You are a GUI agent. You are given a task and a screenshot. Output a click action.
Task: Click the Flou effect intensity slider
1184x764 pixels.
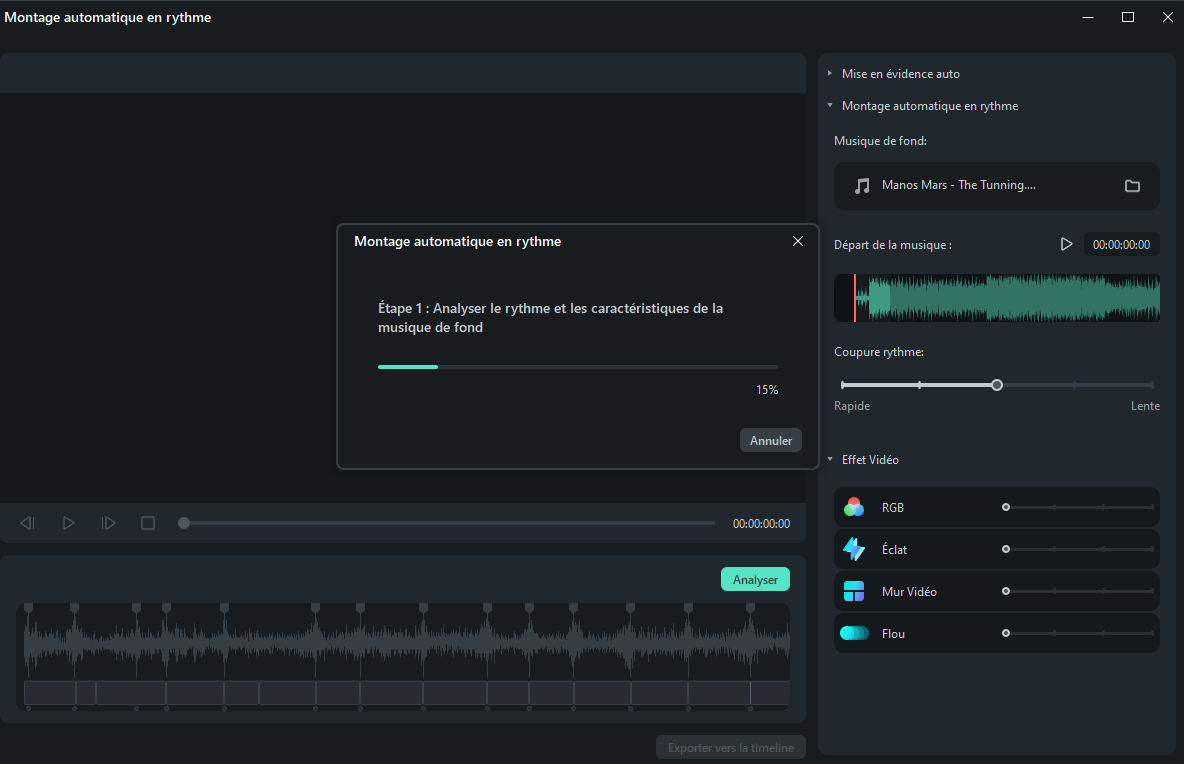click(x=1078, y=633)
